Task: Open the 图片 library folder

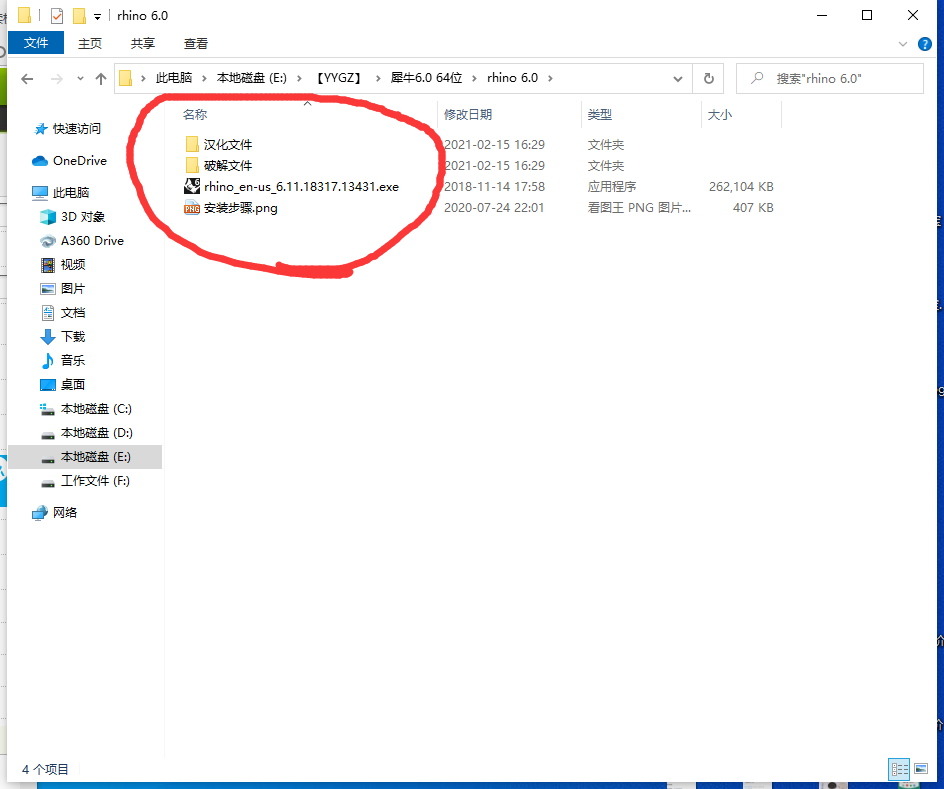Action: (72, 289)
